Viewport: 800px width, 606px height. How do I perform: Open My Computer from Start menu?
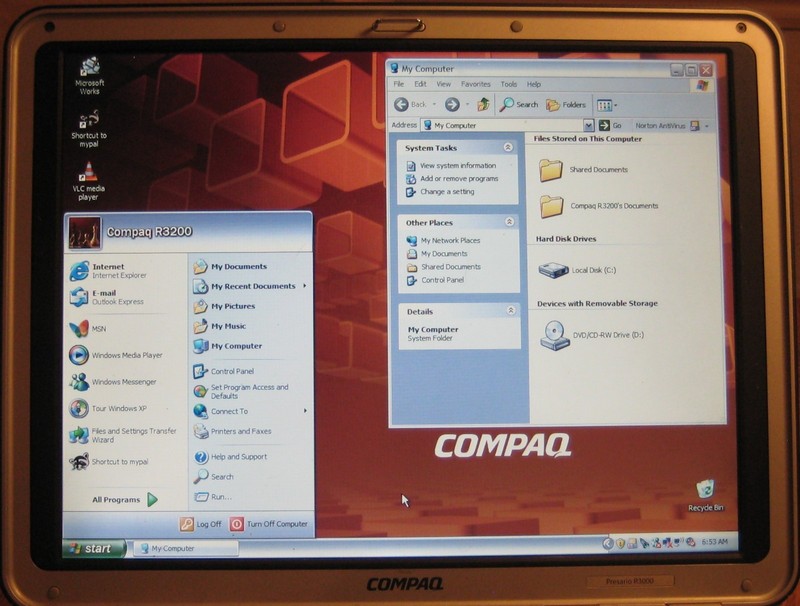228,346
